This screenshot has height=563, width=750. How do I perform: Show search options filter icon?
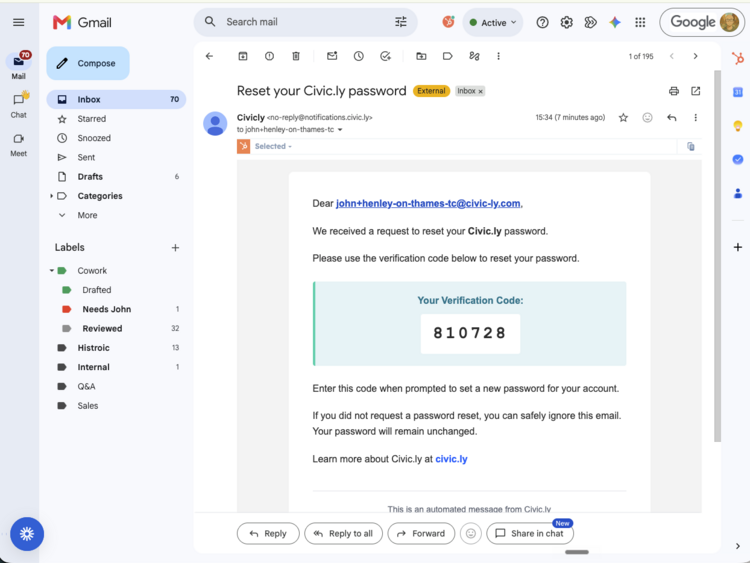pyautogui.click(x=401, y=22)
